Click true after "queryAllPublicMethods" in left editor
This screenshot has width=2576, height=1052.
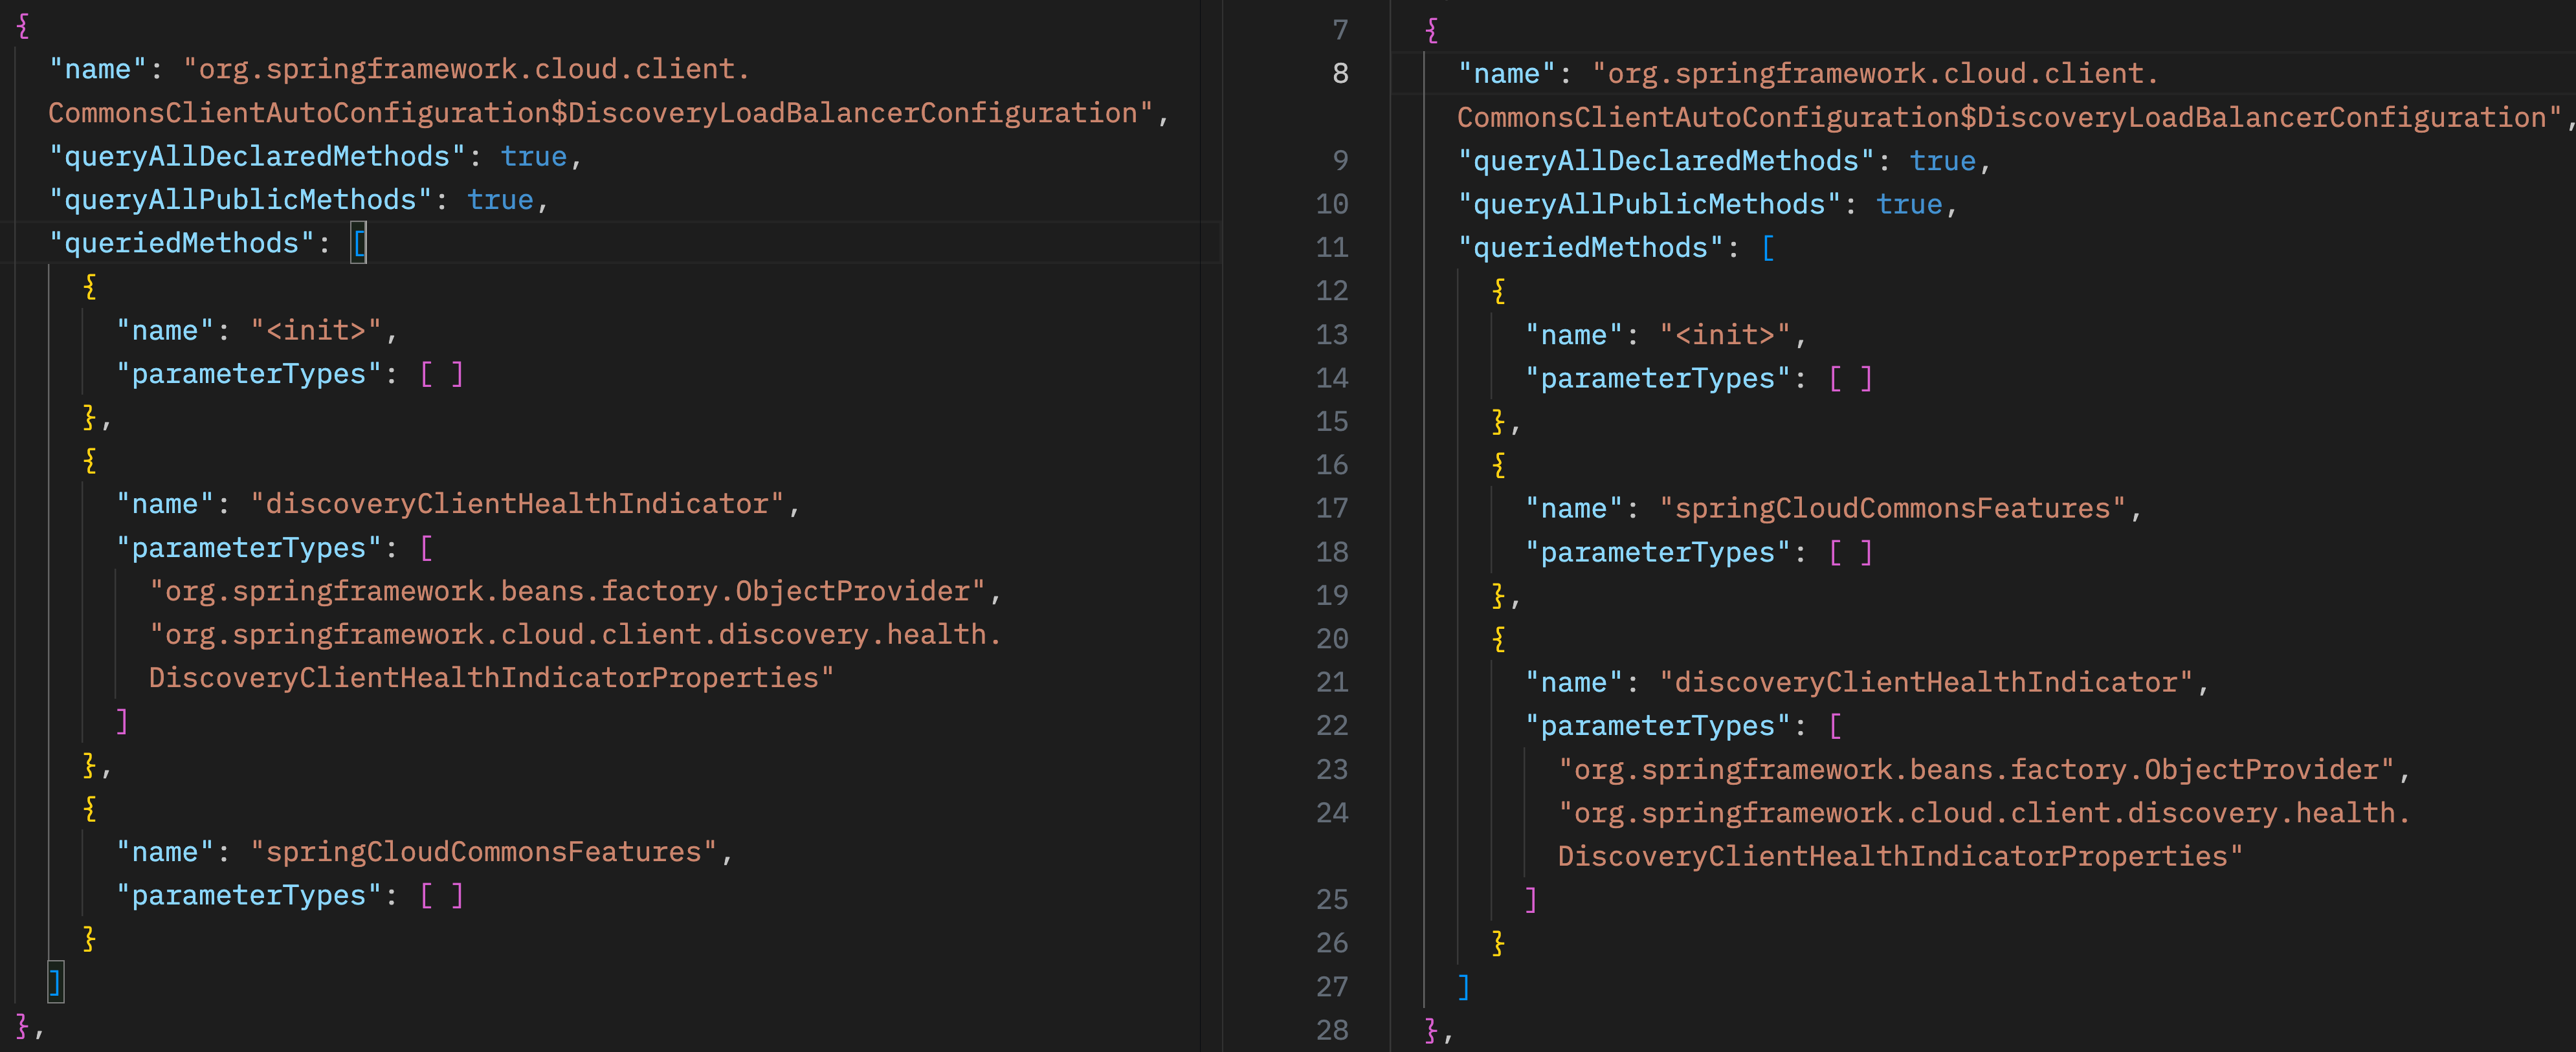coord(500,200)
